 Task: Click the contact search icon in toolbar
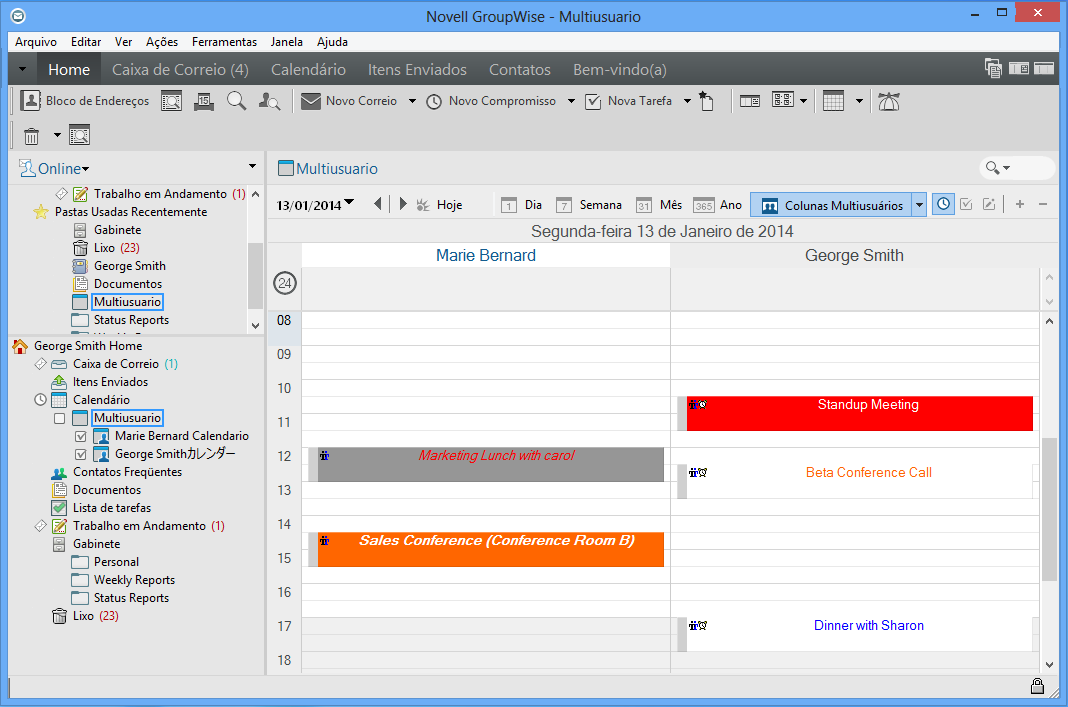270,101
